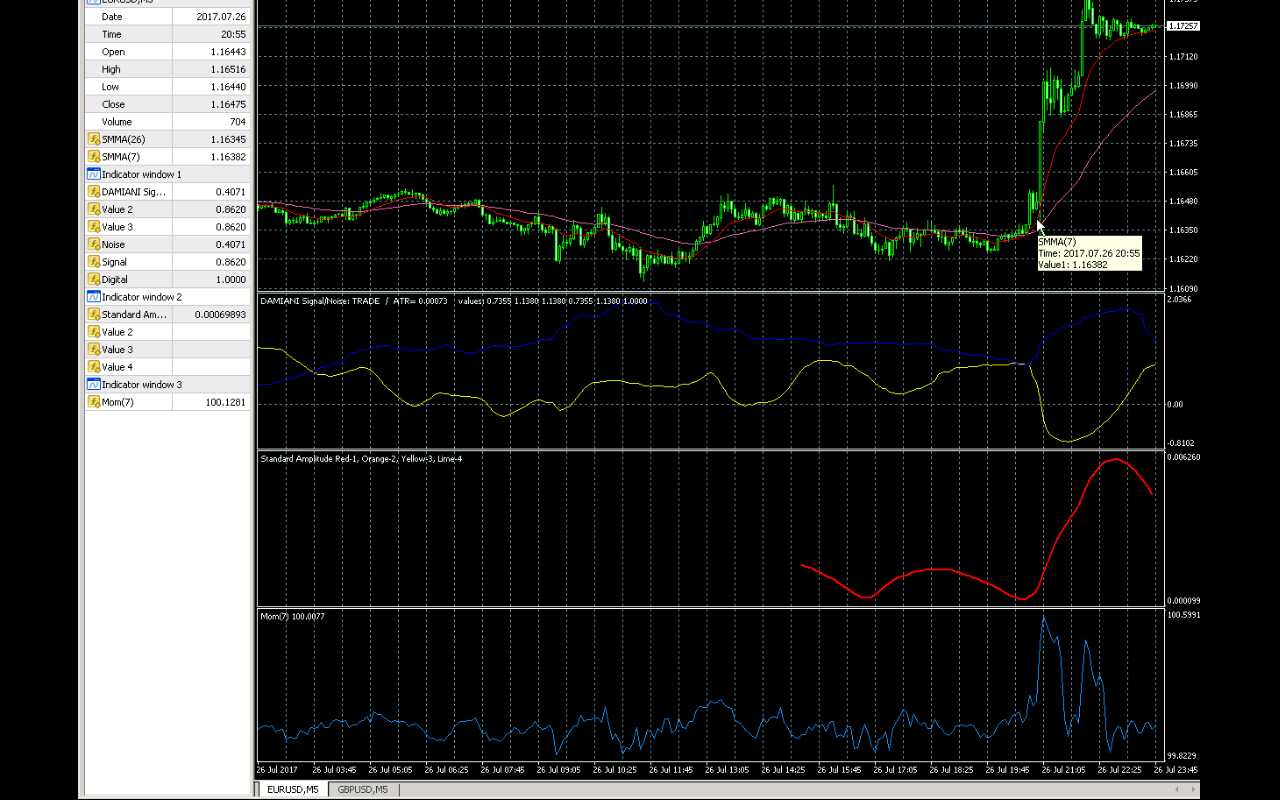
Task: Click the High value 1.16516
Action: click(228, 69)
